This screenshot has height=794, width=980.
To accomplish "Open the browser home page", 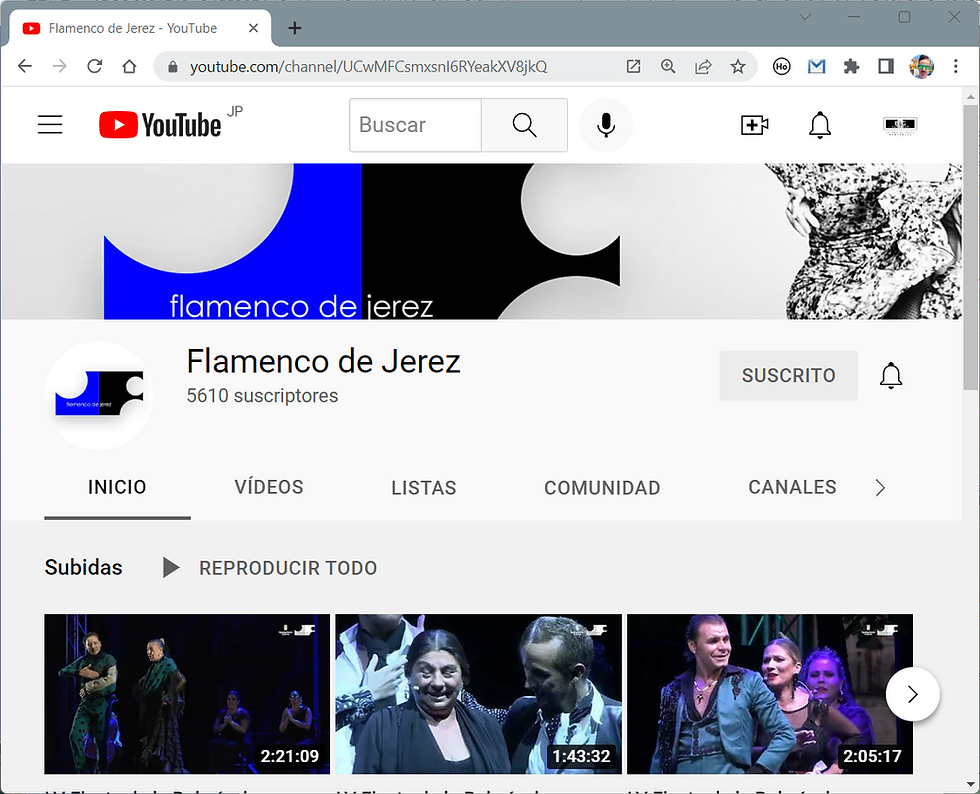I will 129,66.
